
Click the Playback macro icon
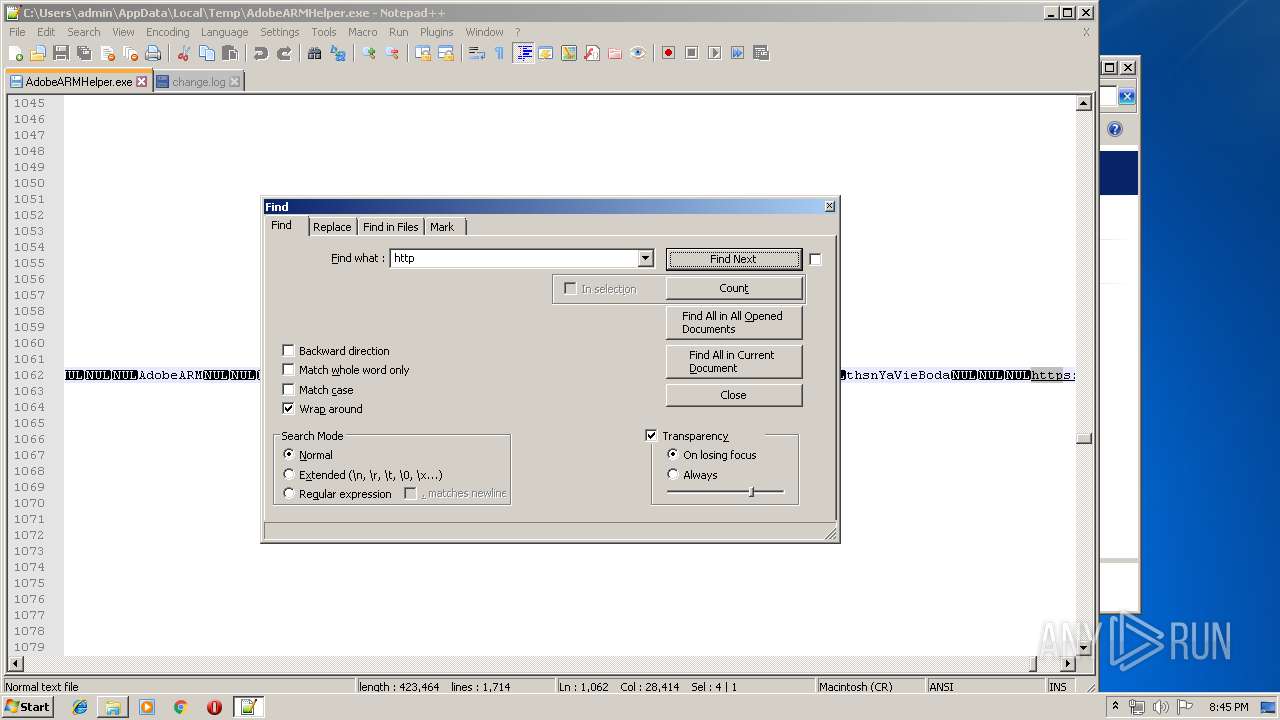[x=715, y=53]
